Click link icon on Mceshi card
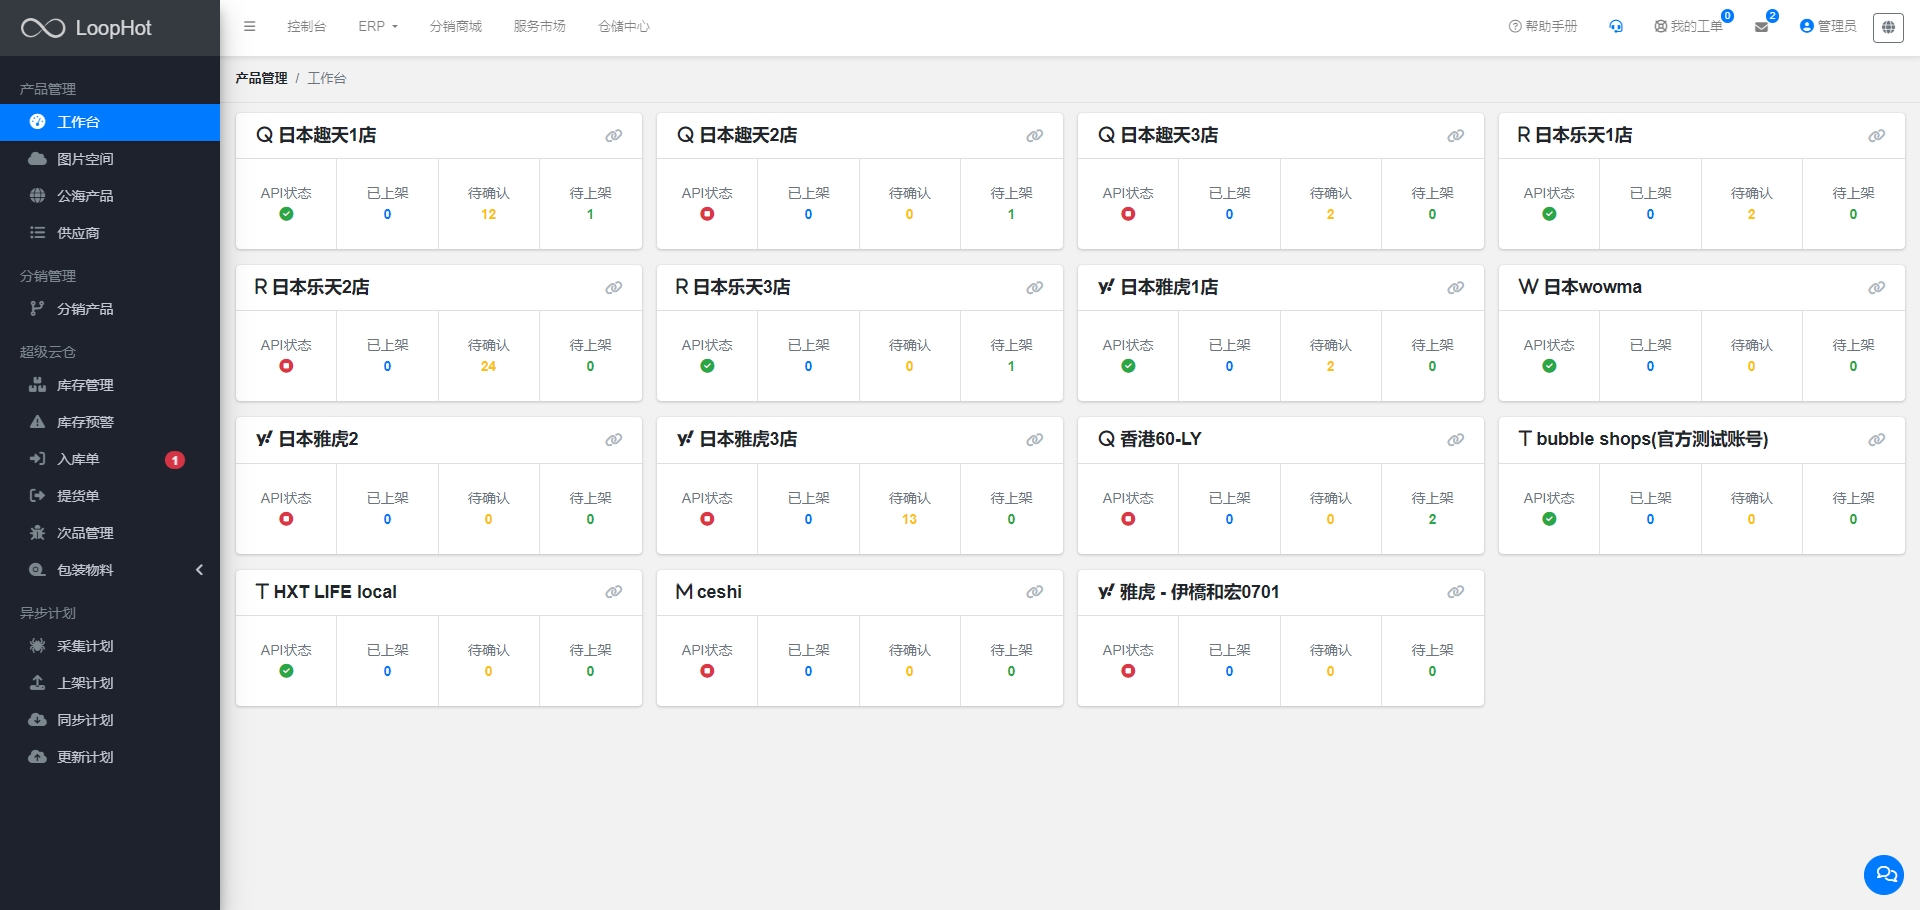 click(x=1034, y=593)
